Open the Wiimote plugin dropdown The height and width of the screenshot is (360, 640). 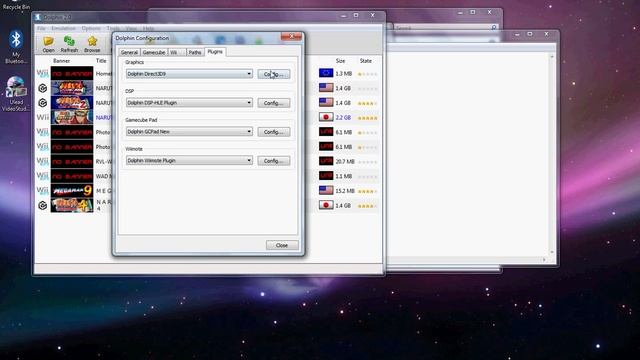point(189,161)
